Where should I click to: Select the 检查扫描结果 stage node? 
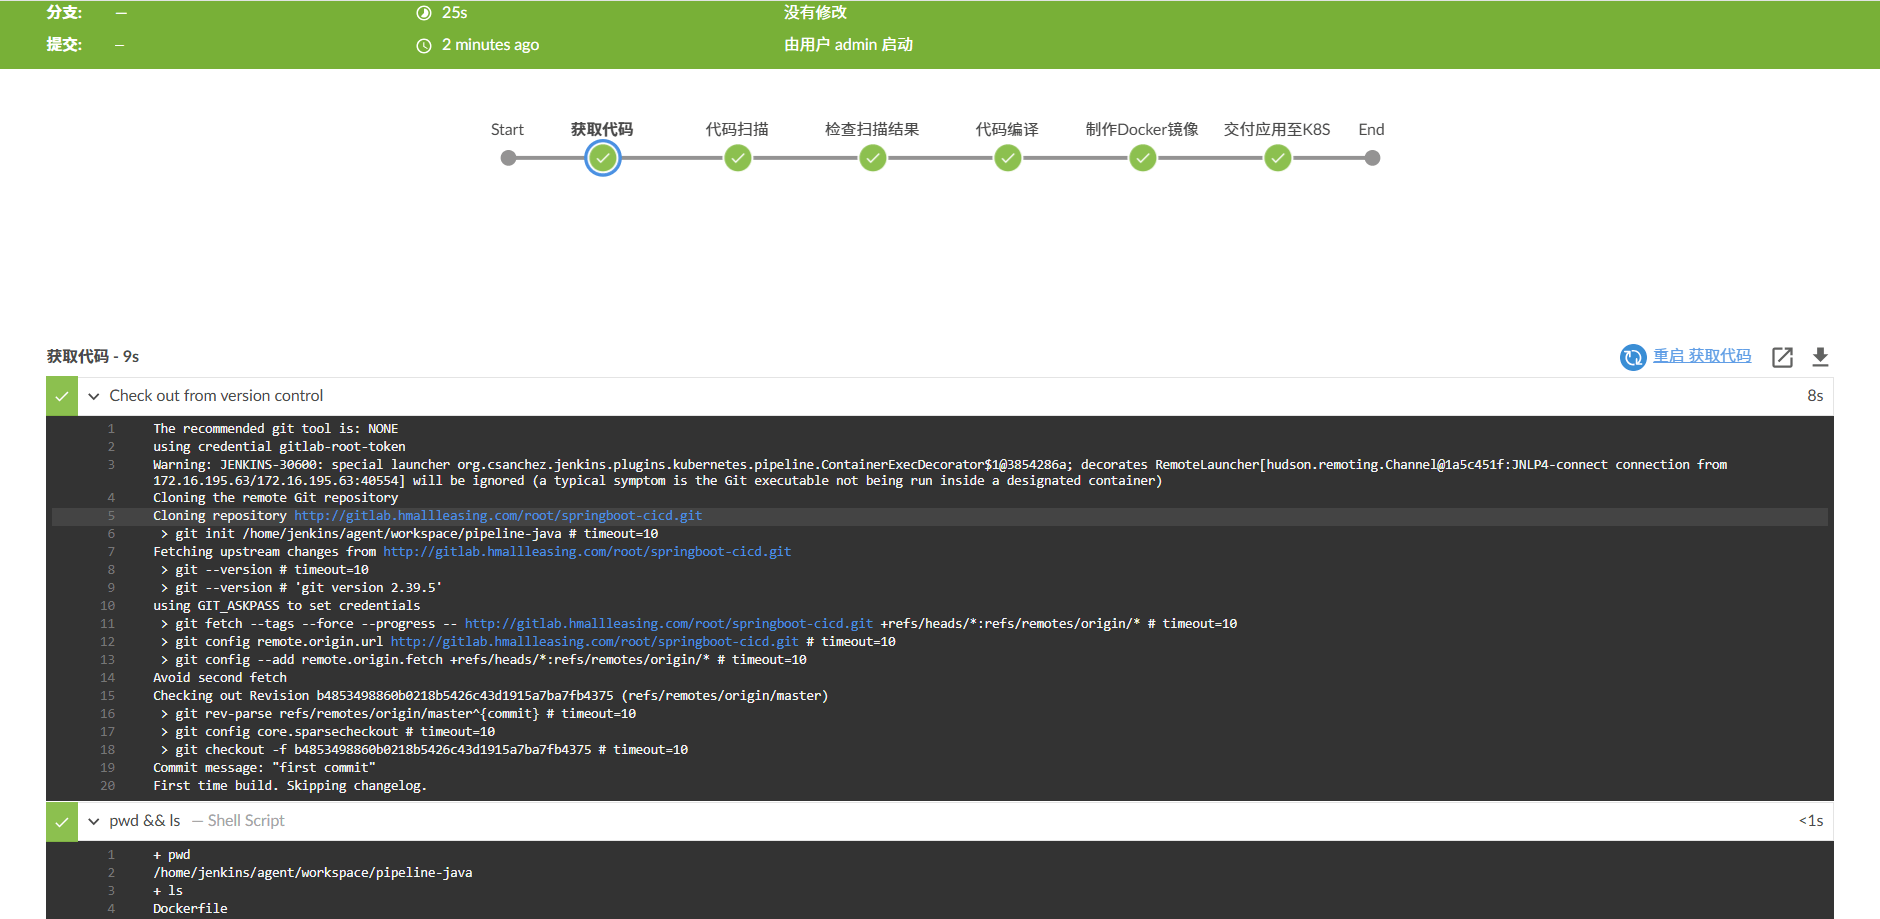click(872, 158)
